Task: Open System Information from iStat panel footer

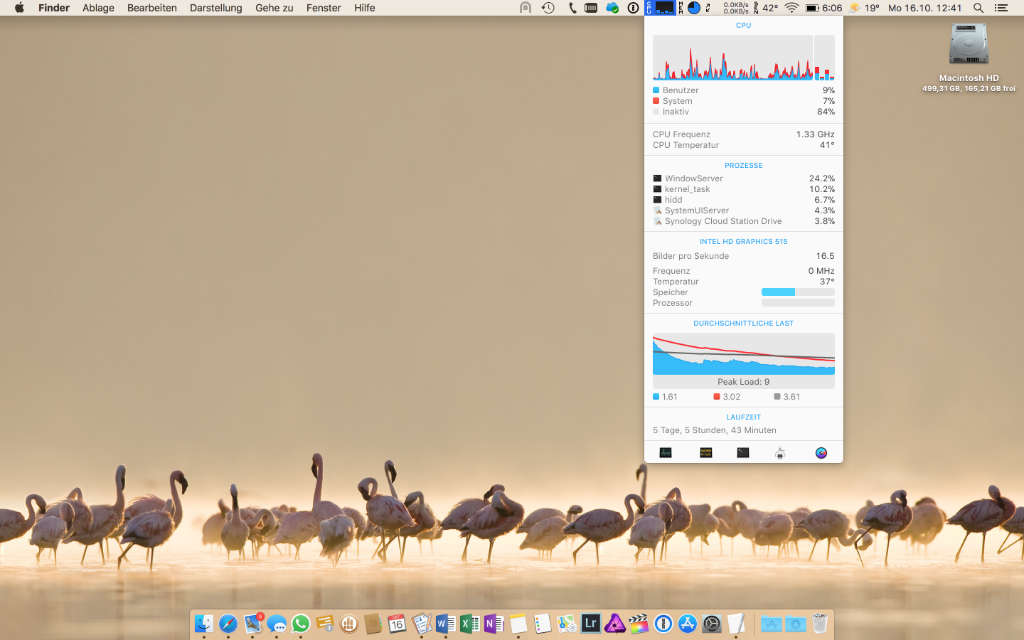Action: [780, 453]
